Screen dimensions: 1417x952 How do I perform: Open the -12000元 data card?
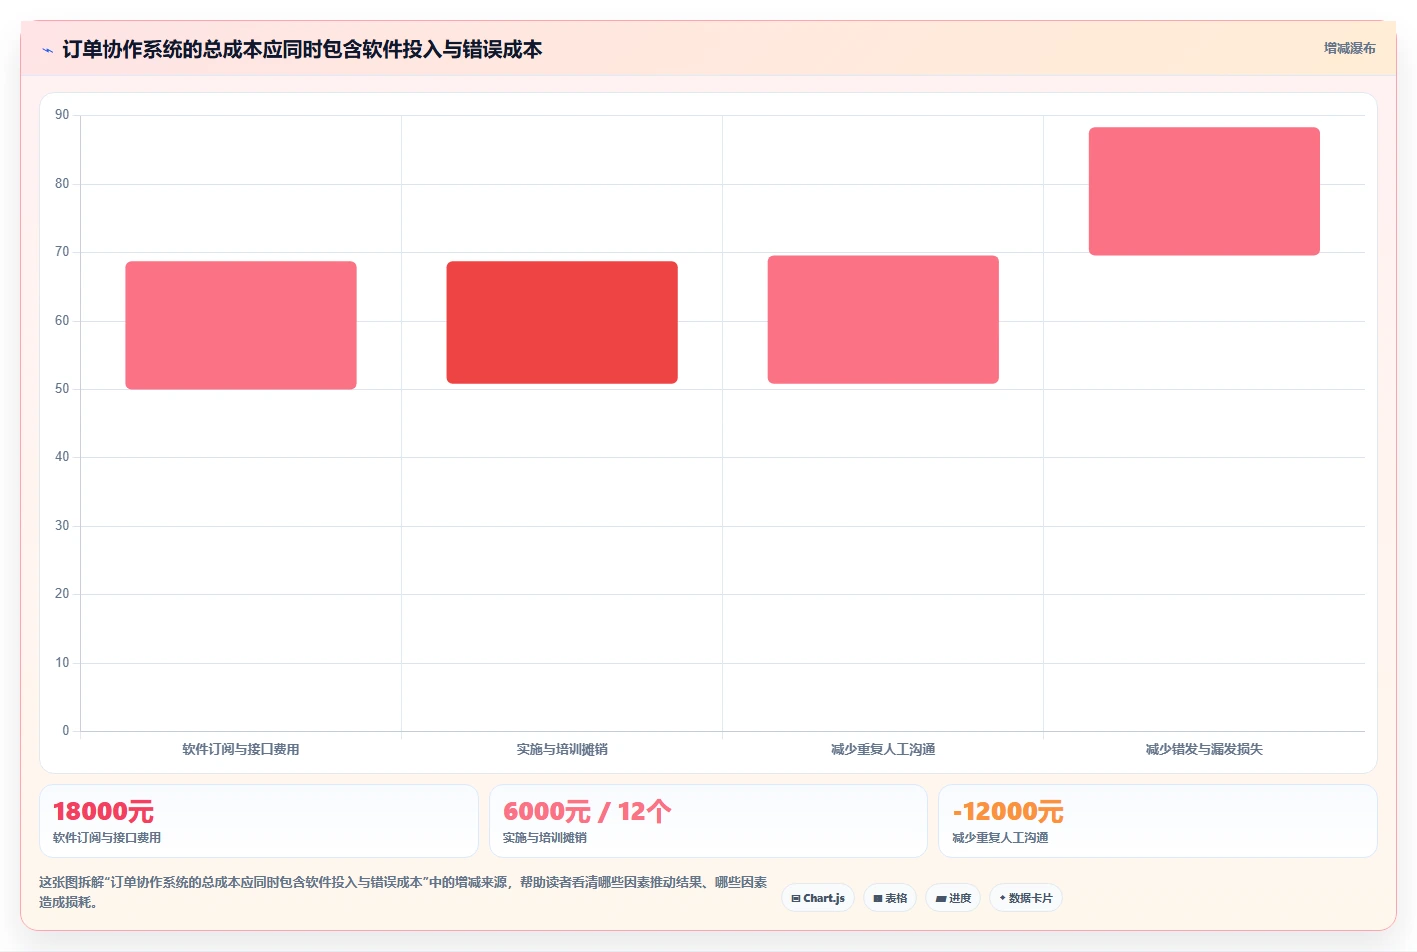pyautogui.click(x=1158, y=821)
